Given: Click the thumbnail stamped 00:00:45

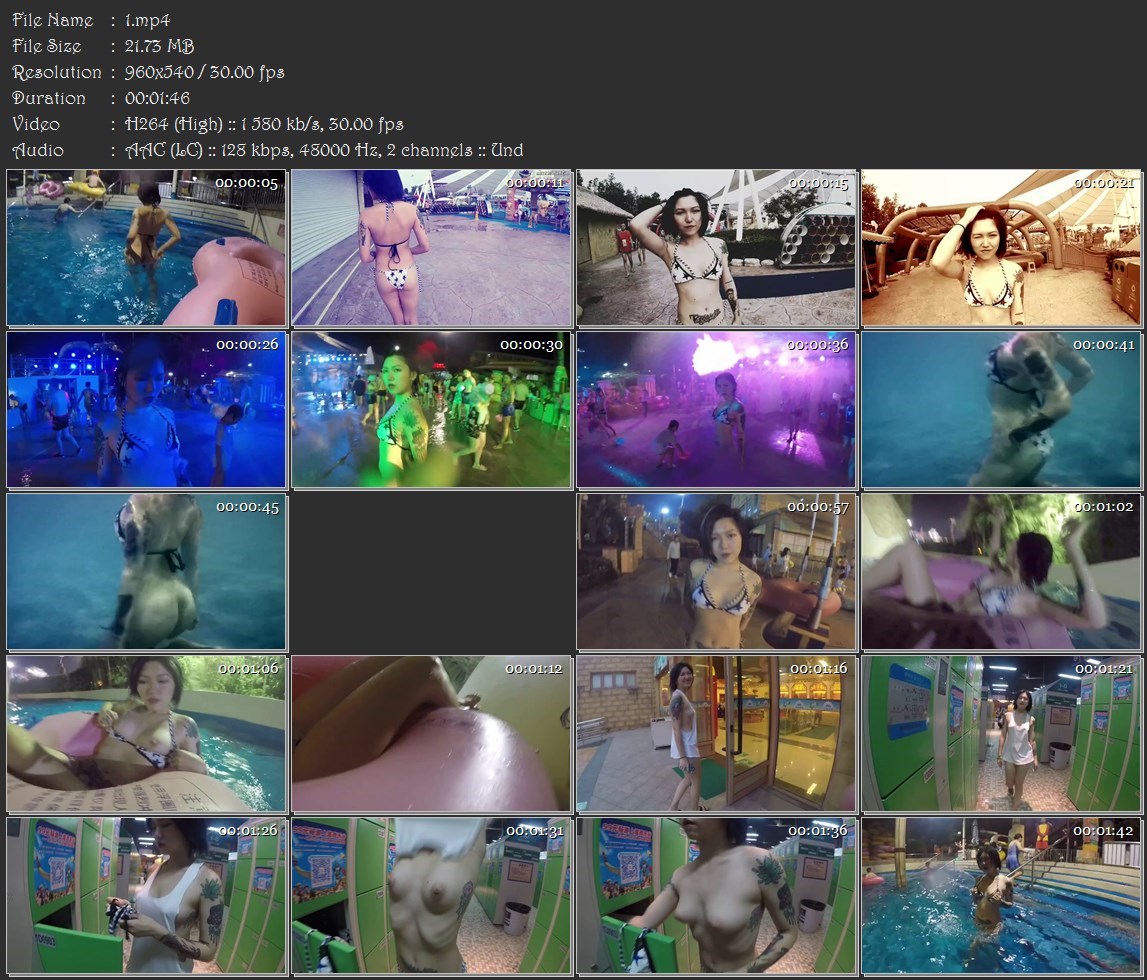Looking at the screenshot, I should [x=146, y=572].
